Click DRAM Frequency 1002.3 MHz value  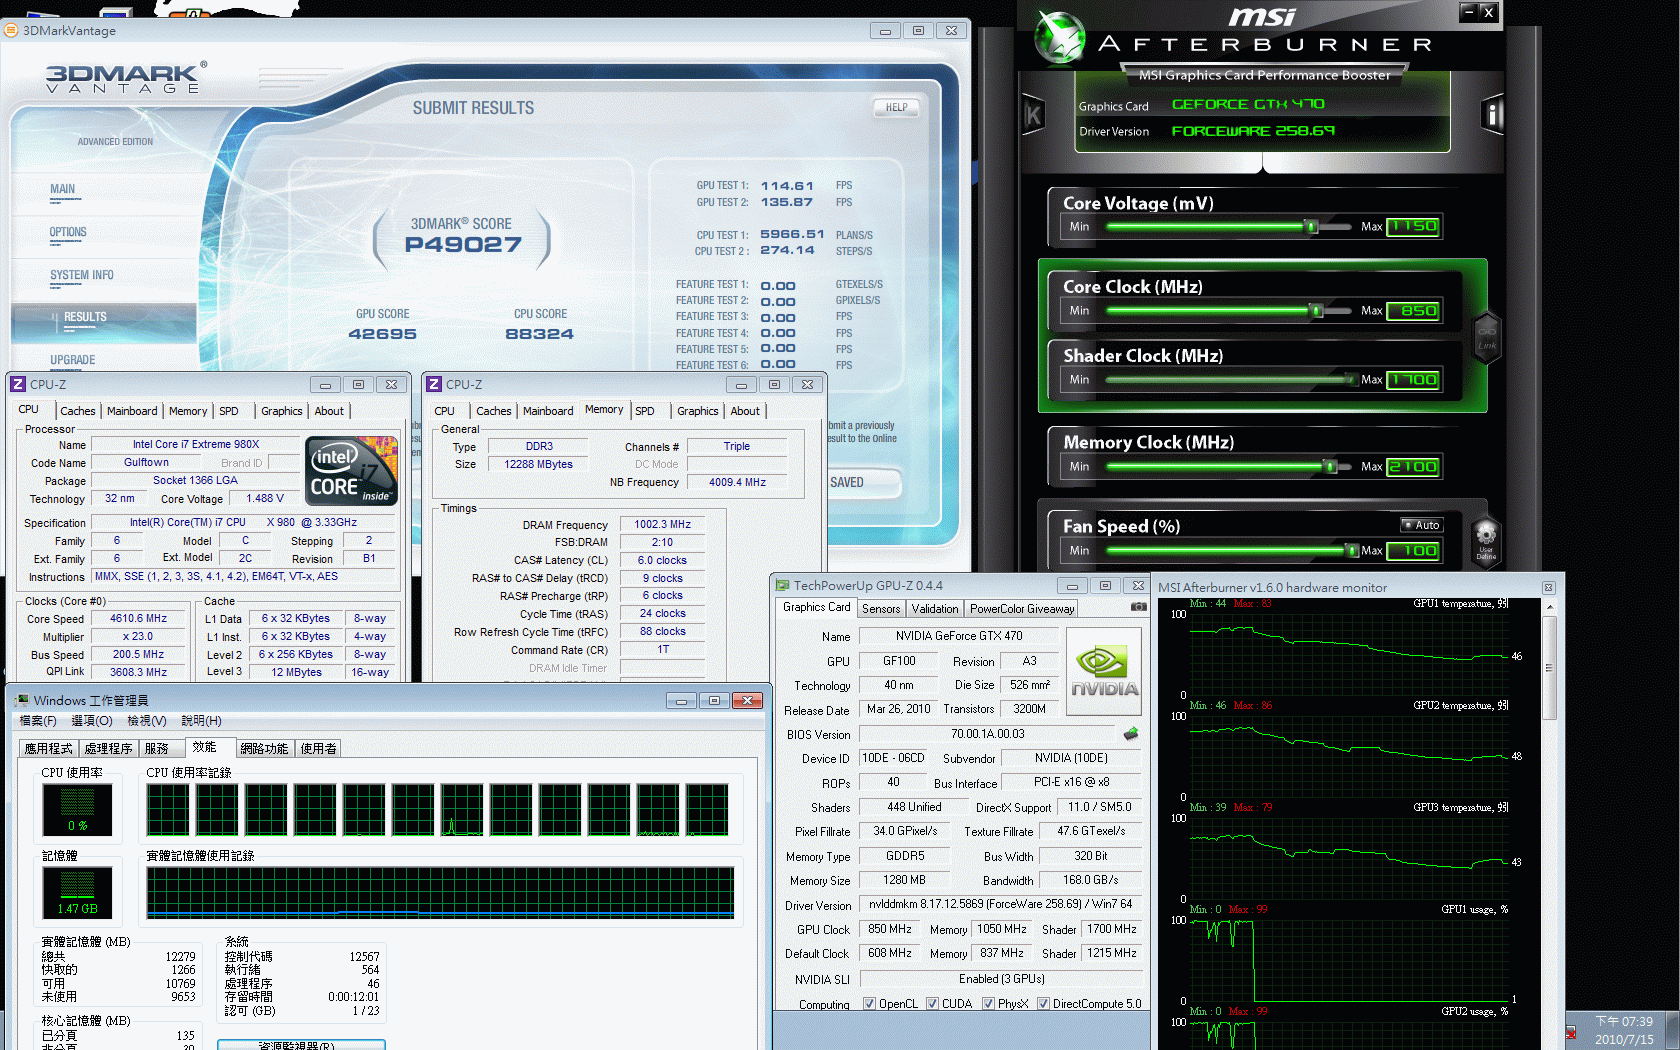pos(662,524)
